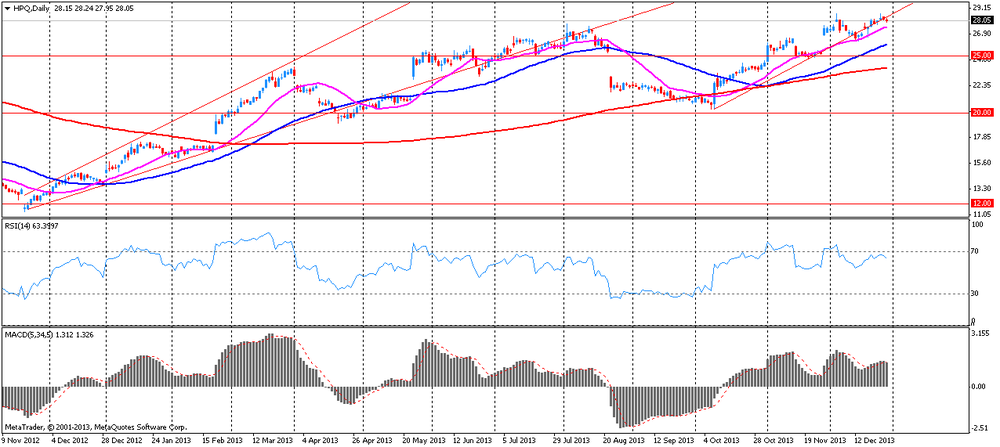Click the 12 Dec 2013 date label
Screen dimensions: 1000x447
point(876,440)
